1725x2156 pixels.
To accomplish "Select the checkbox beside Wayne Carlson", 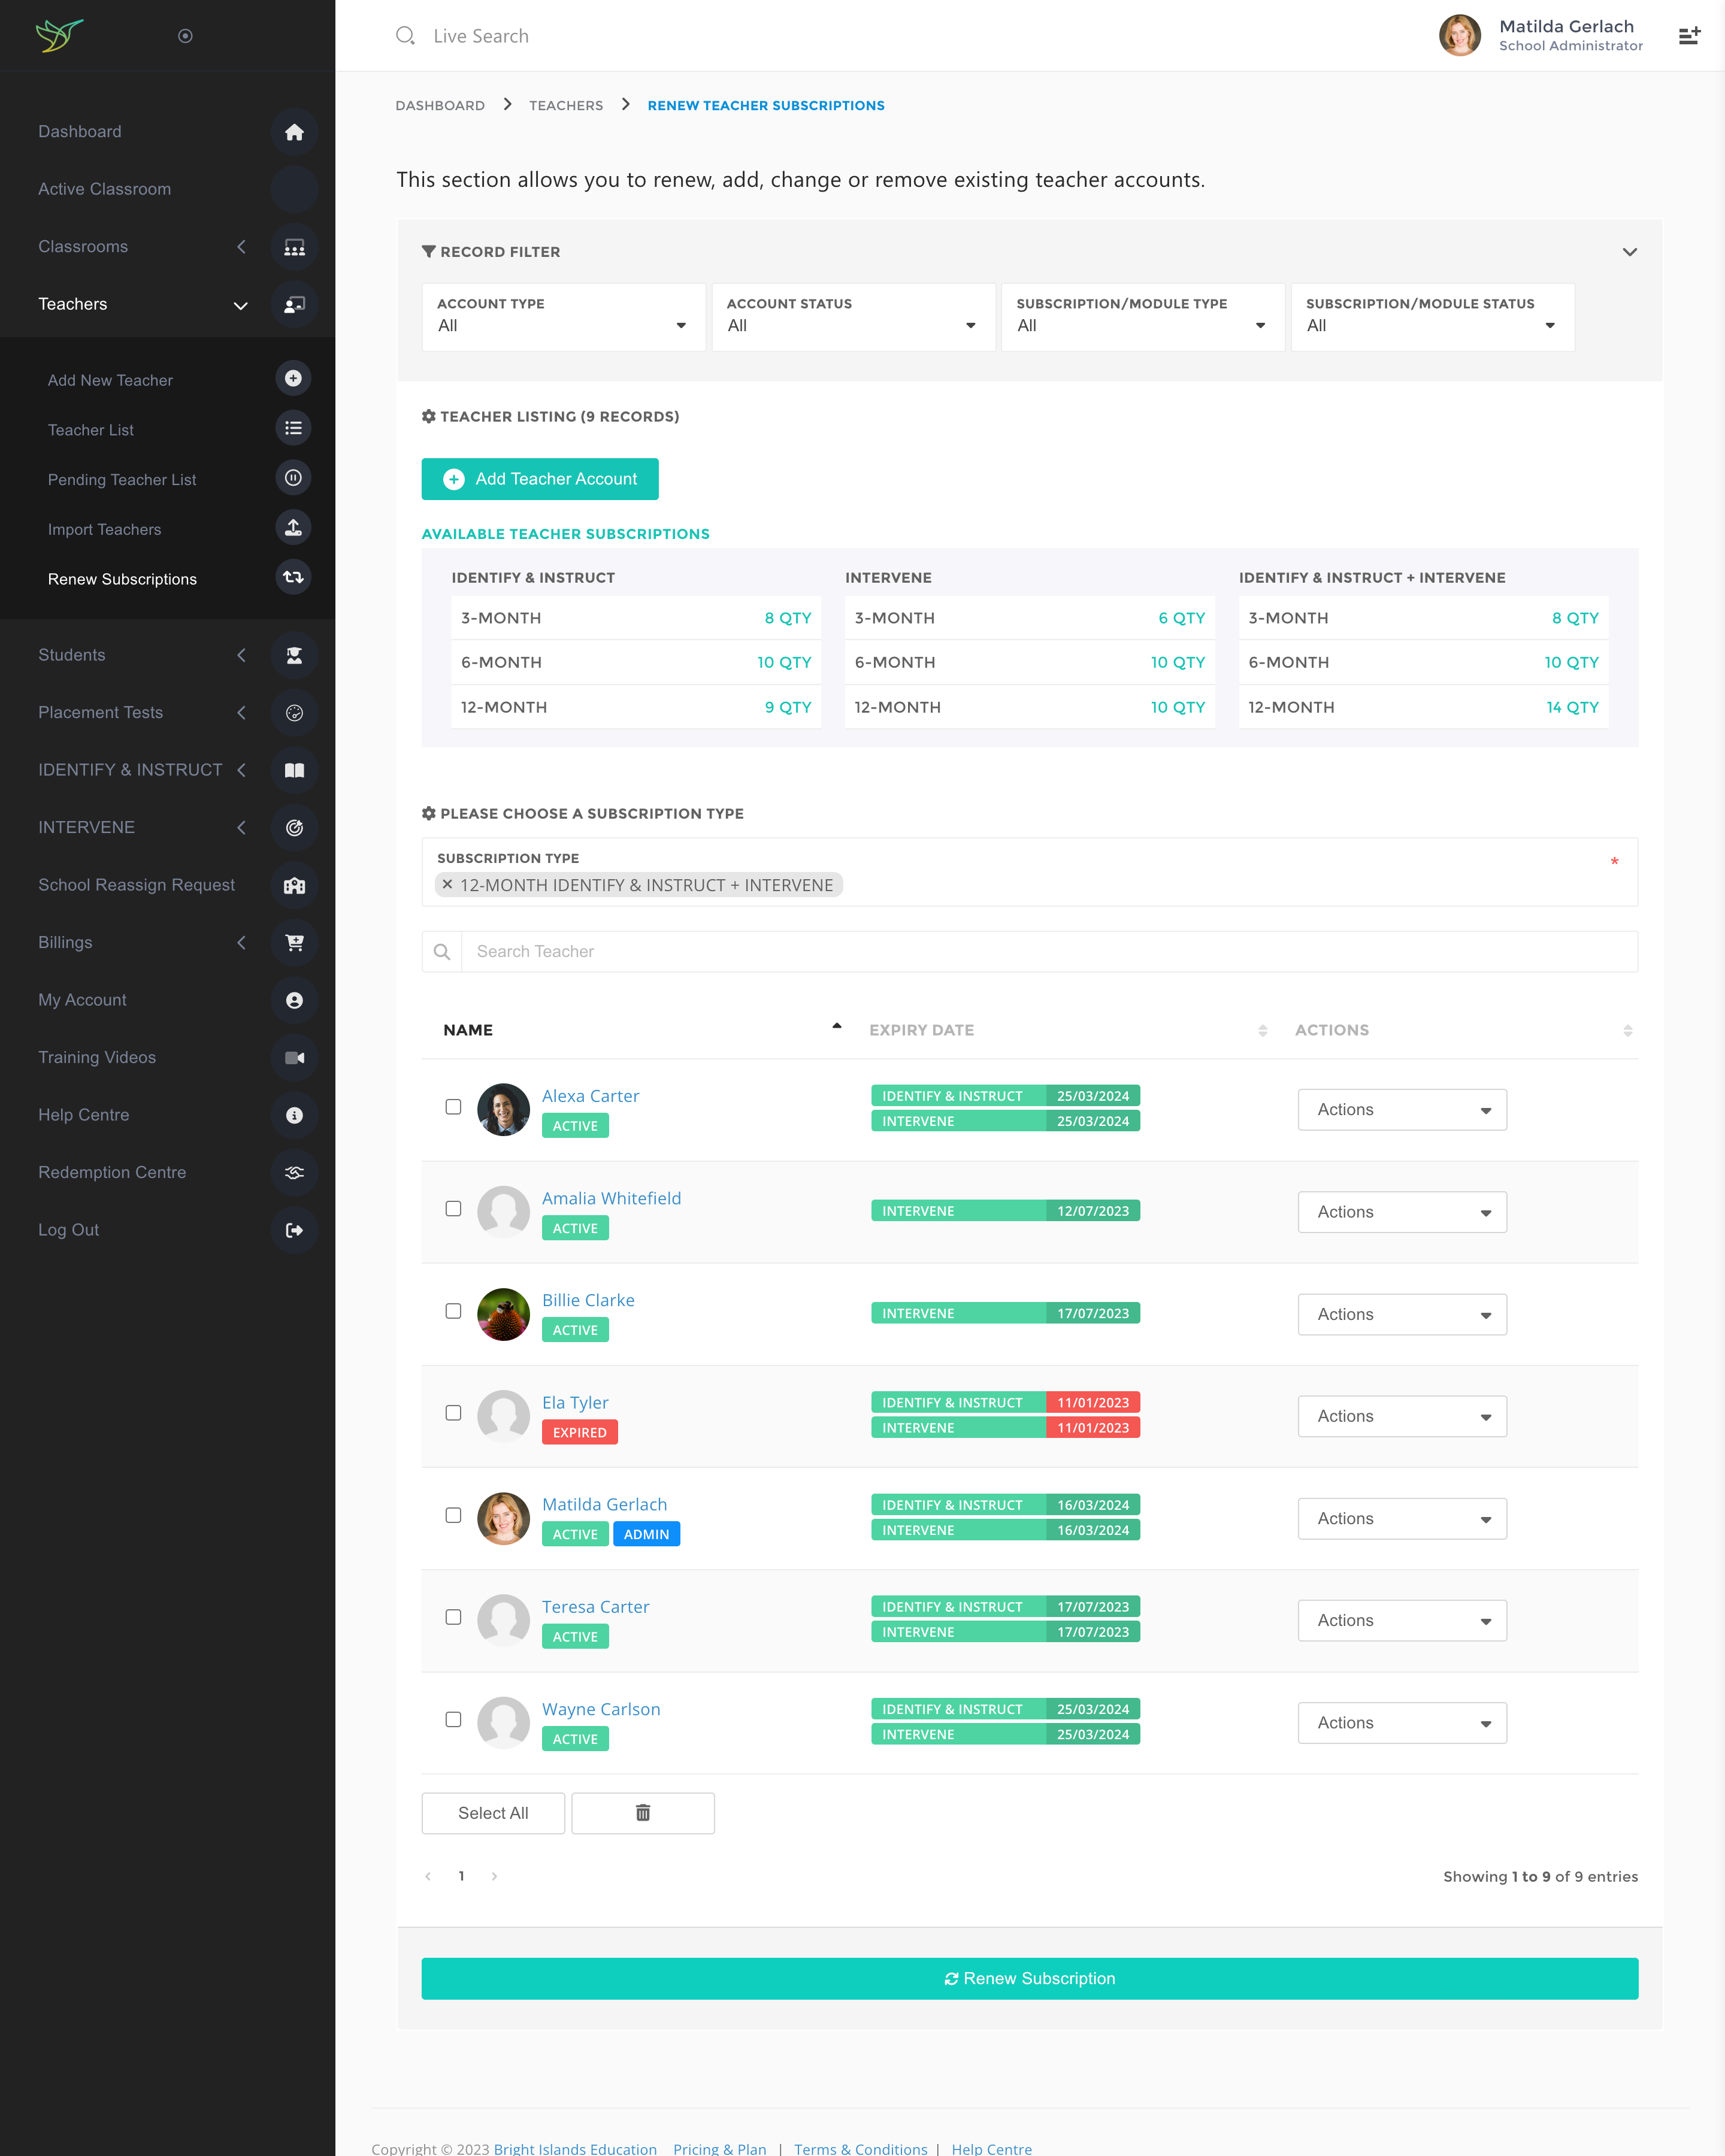I will click(x=453, y=1720).
